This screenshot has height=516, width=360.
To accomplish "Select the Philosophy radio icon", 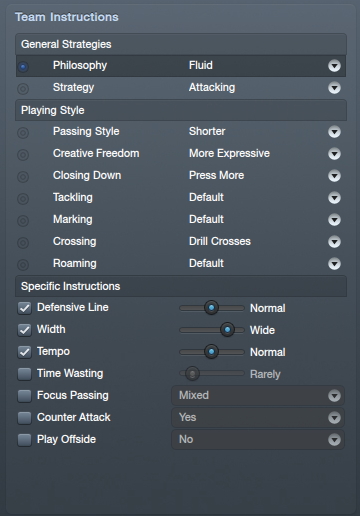I will tap(23, 66).
